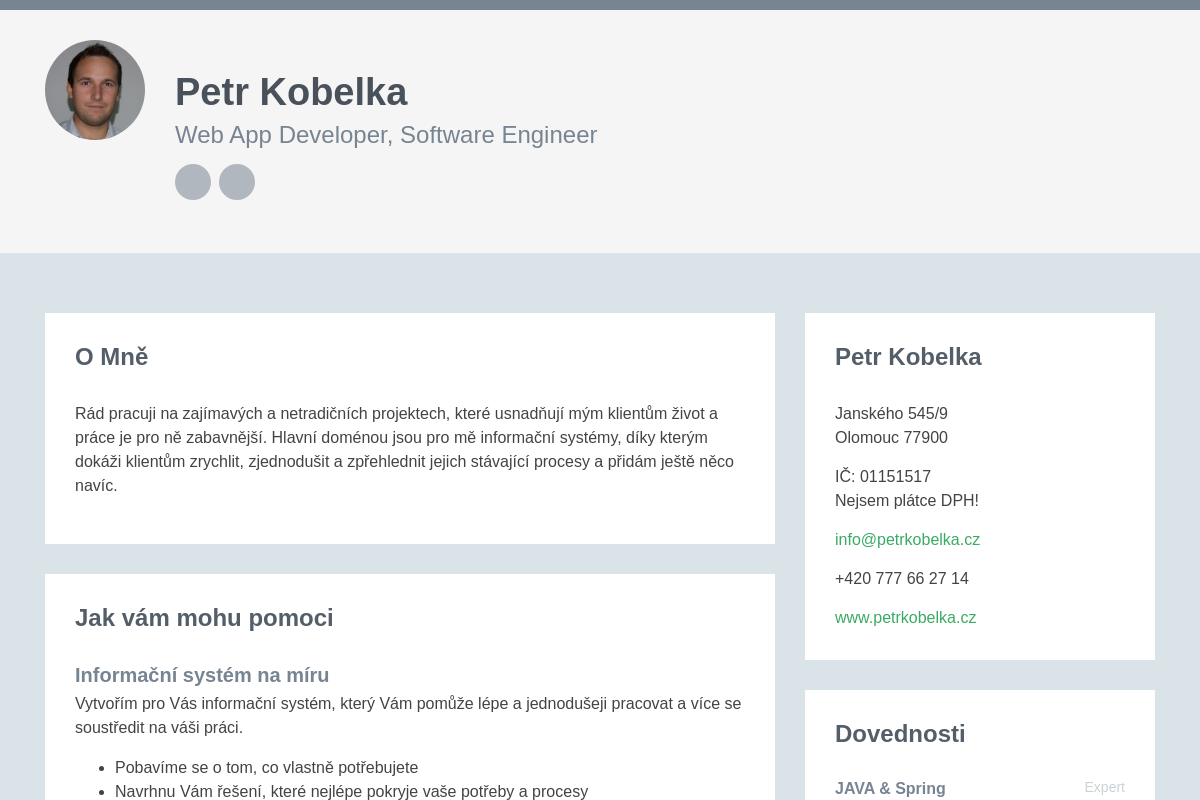Click the phone number +420 777 66 27 14
Image resolution: width=1200 pixels, height=800 pixels.
point(902,579)
